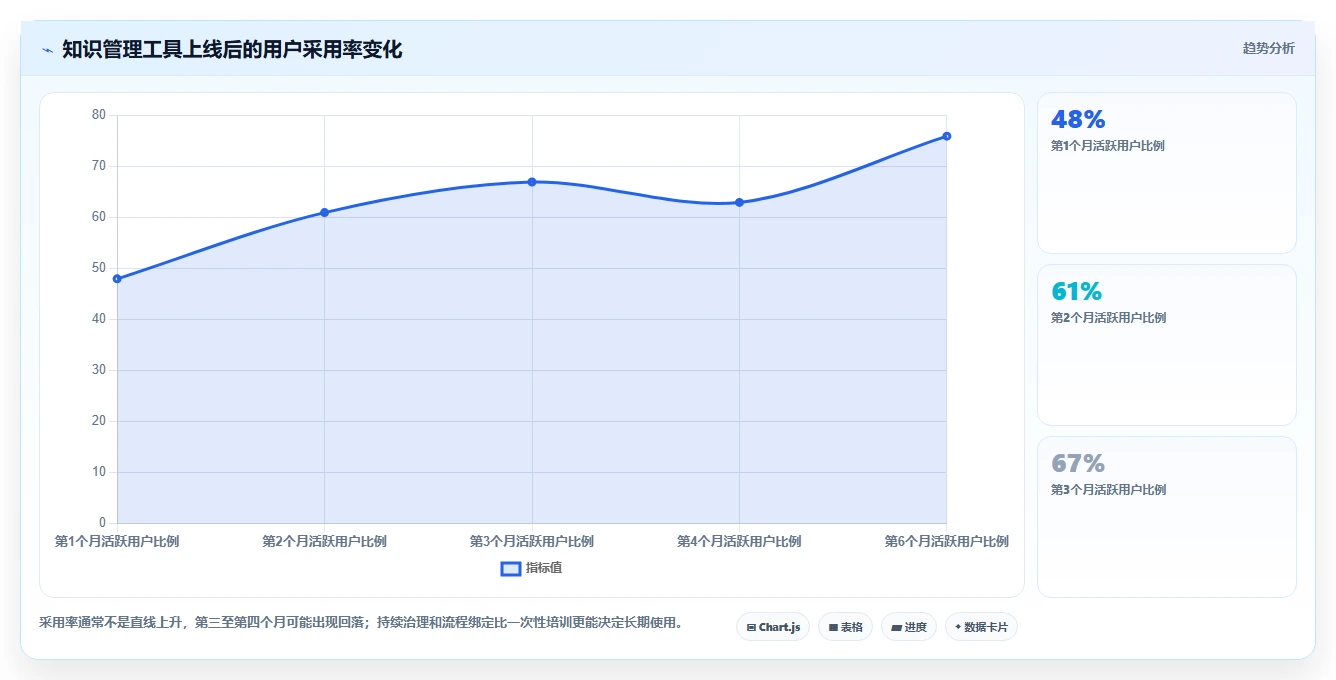Click the 表格 tag's small icon
Image resolution: width=1336 pixels, height=680 pixels.
pyautogui.click(x=833, y=628)
